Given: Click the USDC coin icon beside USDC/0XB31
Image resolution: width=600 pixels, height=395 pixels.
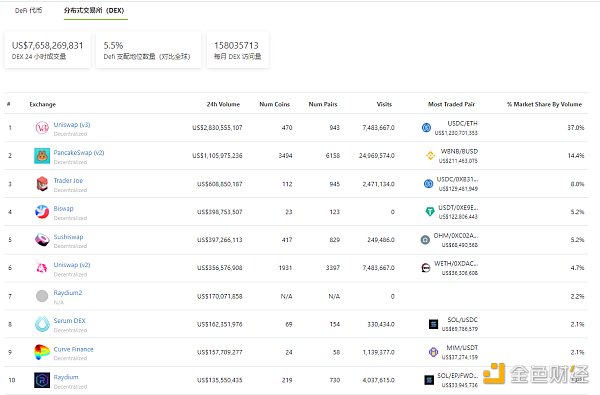Looking at the screenshot, I should [429, 184].
